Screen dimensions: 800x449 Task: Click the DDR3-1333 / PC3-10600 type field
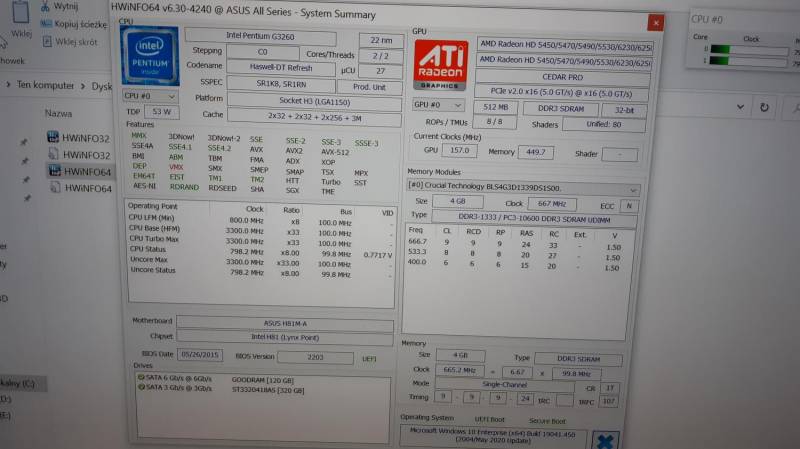(x=534, y=218)
